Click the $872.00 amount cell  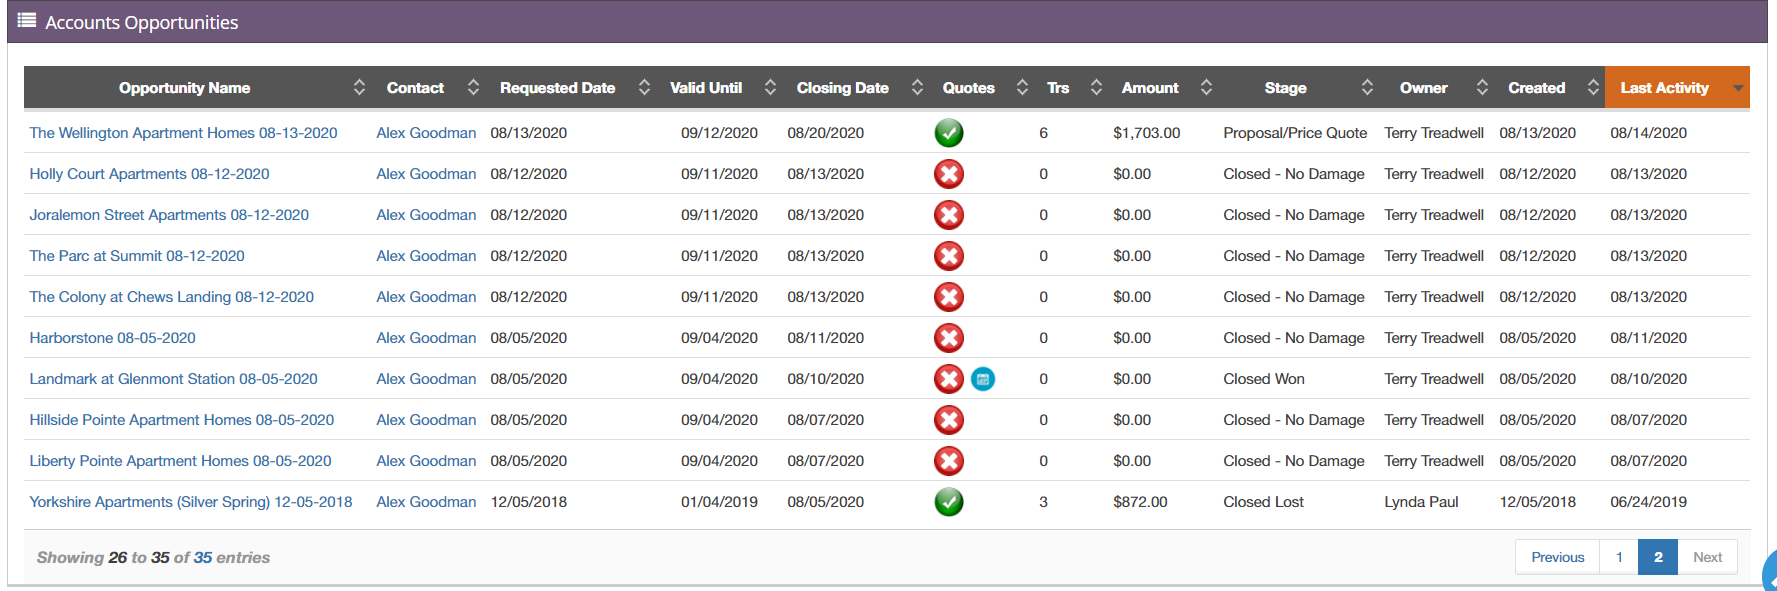[1140, 502]
